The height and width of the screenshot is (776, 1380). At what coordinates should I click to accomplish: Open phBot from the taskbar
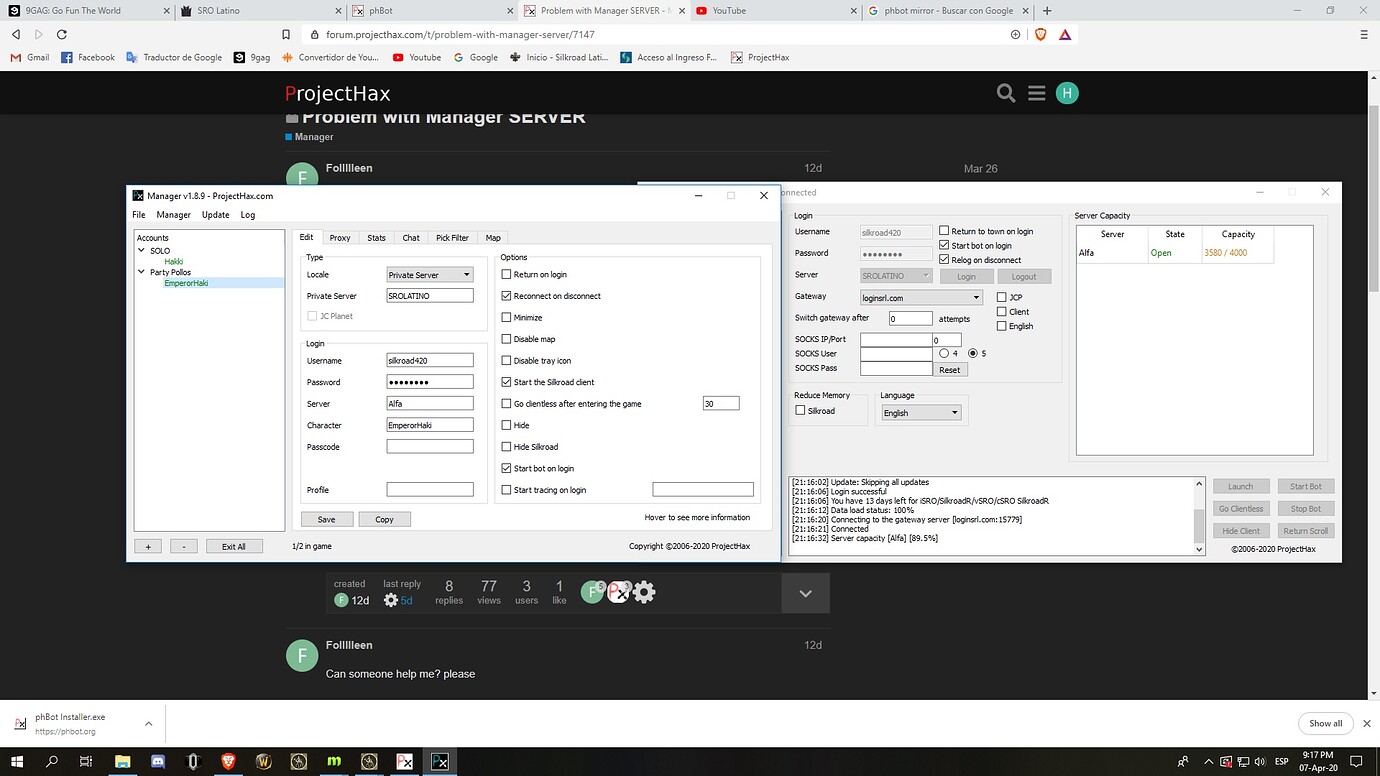(404, 761)
